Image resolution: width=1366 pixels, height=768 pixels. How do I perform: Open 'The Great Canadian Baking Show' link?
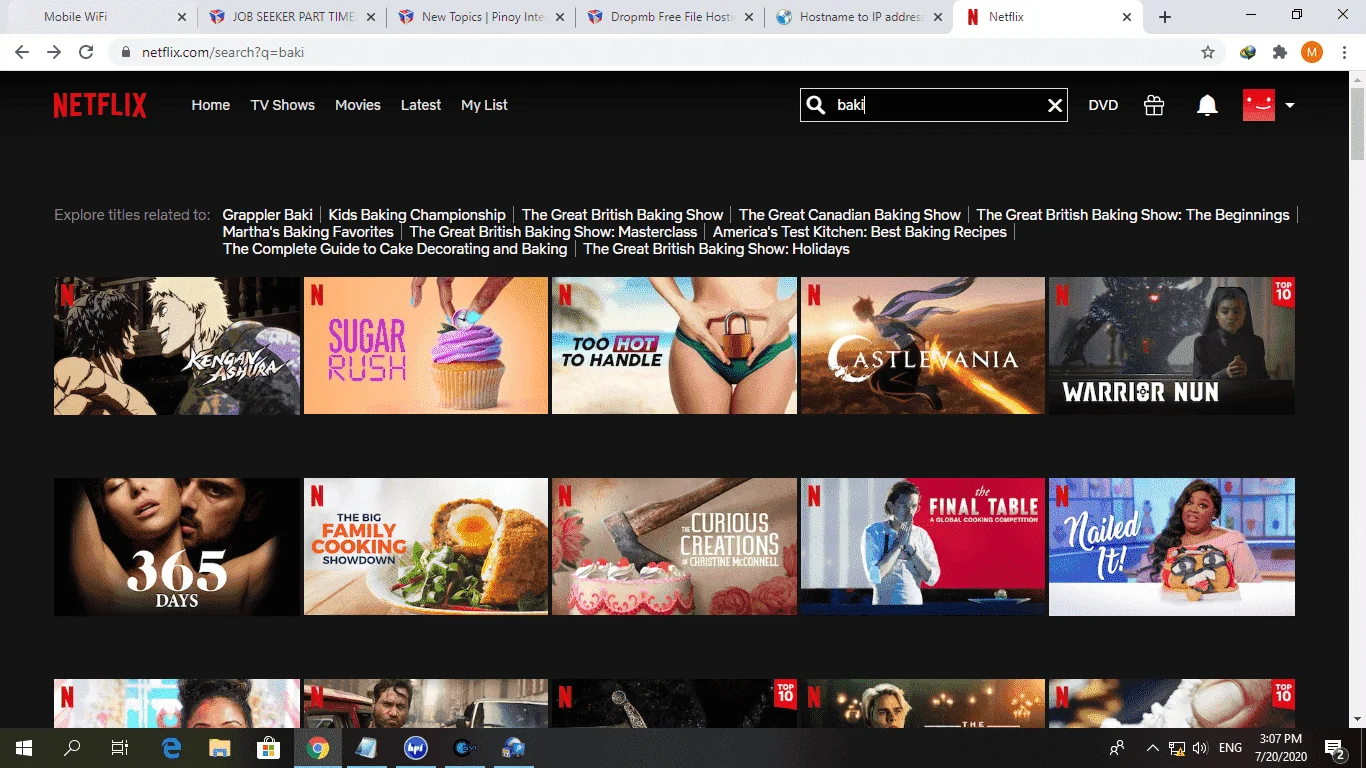click(x=850, y=215)
